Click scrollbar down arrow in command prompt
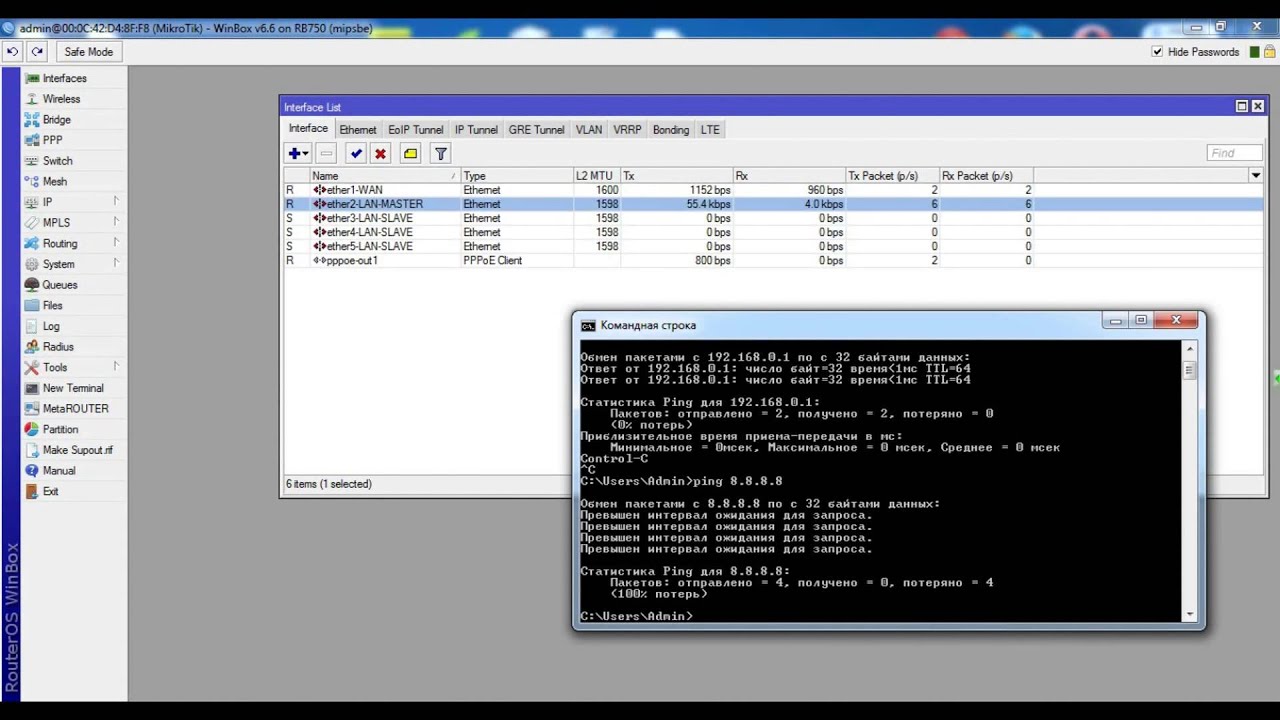The width and height of the screenshot is (1280, 720). point(1189,614)
